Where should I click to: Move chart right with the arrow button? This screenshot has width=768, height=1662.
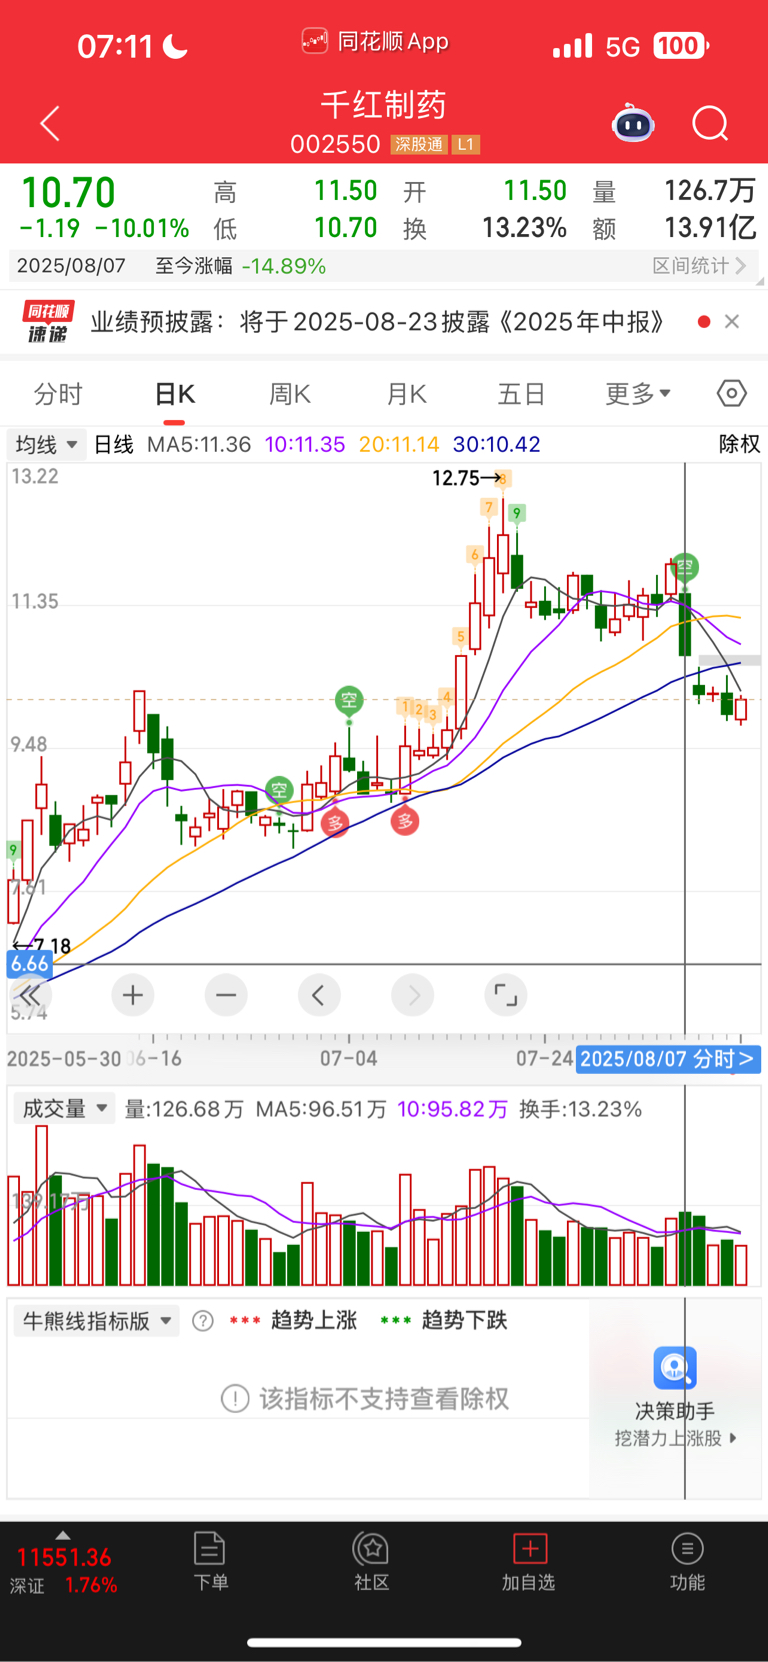tap(413, 995)
